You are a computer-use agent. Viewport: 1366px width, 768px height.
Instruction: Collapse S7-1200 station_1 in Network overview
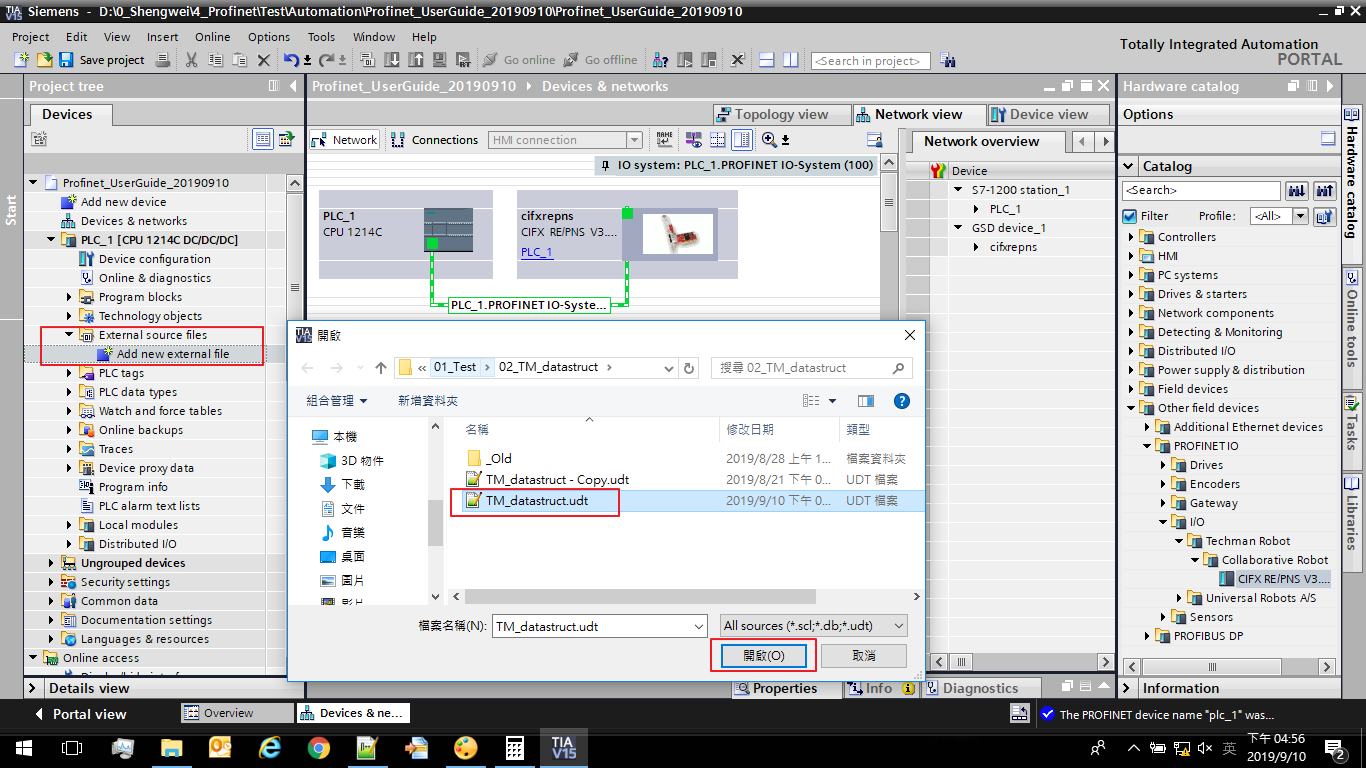[x=958, y=190]
